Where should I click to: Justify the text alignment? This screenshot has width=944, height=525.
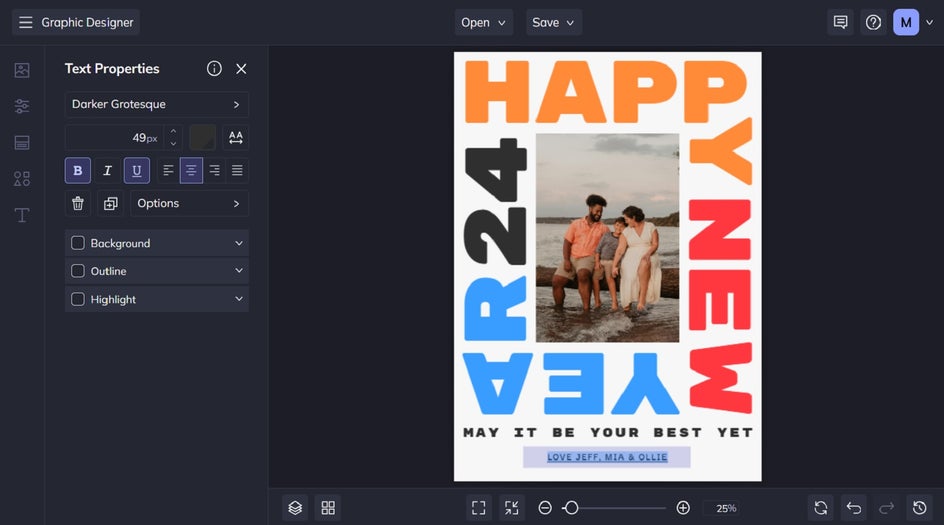coord(237,170)
